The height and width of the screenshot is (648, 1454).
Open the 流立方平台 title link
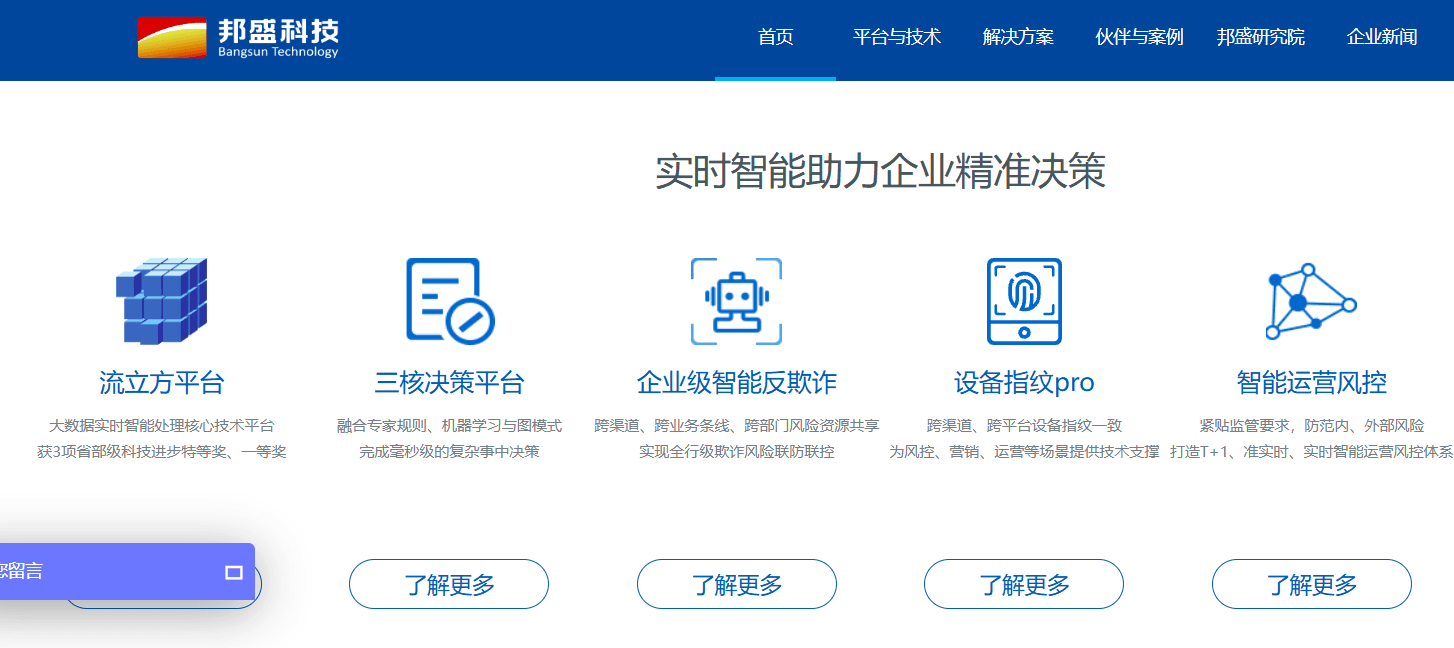(x=162, y=382)
